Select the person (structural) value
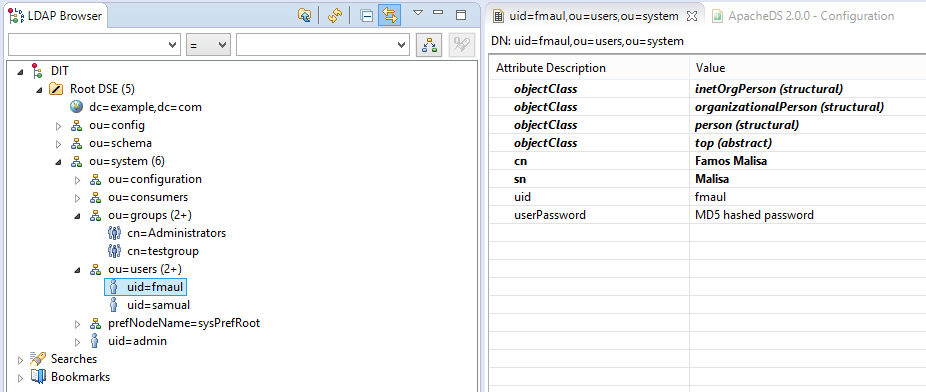 (x=747, y=125)
